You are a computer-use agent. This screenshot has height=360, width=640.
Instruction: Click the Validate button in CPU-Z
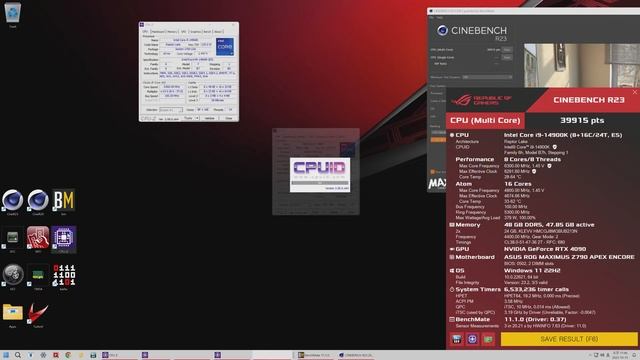pos(210,118)
